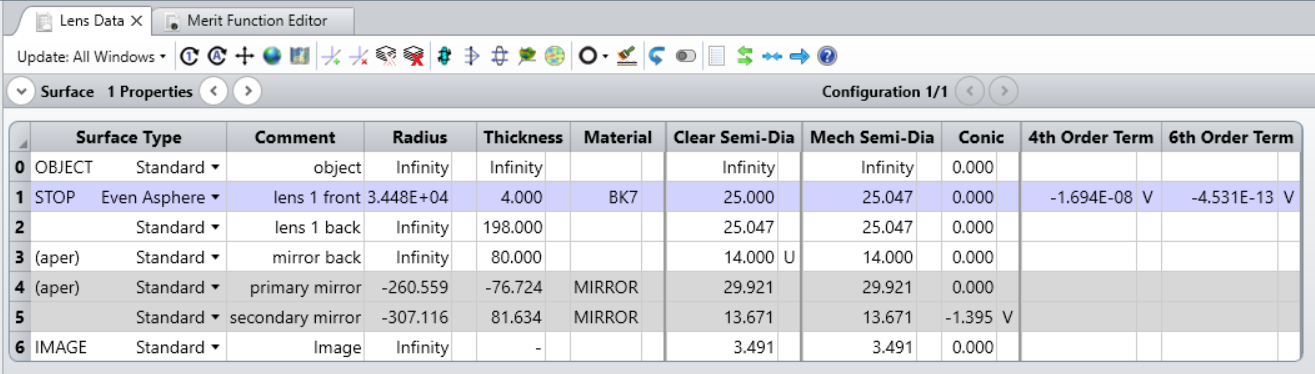The image size is (1315, 374).
Task: Toggle the gray switch icon in toolbar
Action: (x=685, y=57)
